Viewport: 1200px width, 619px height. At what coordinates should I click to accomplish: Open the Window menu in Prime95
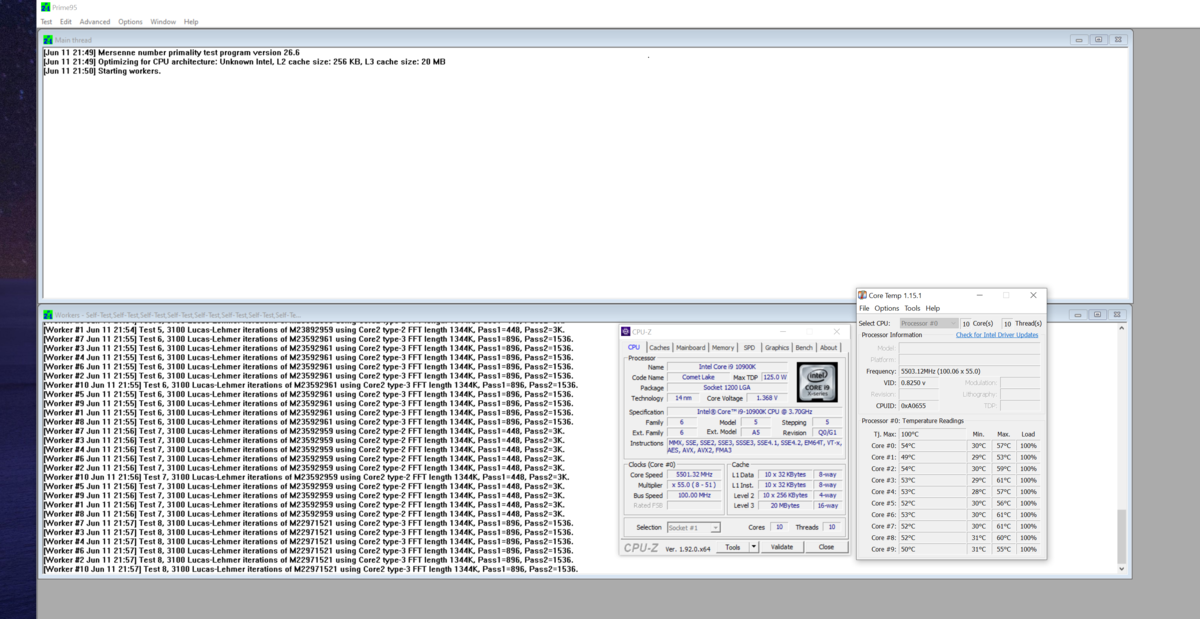[162, 21]
